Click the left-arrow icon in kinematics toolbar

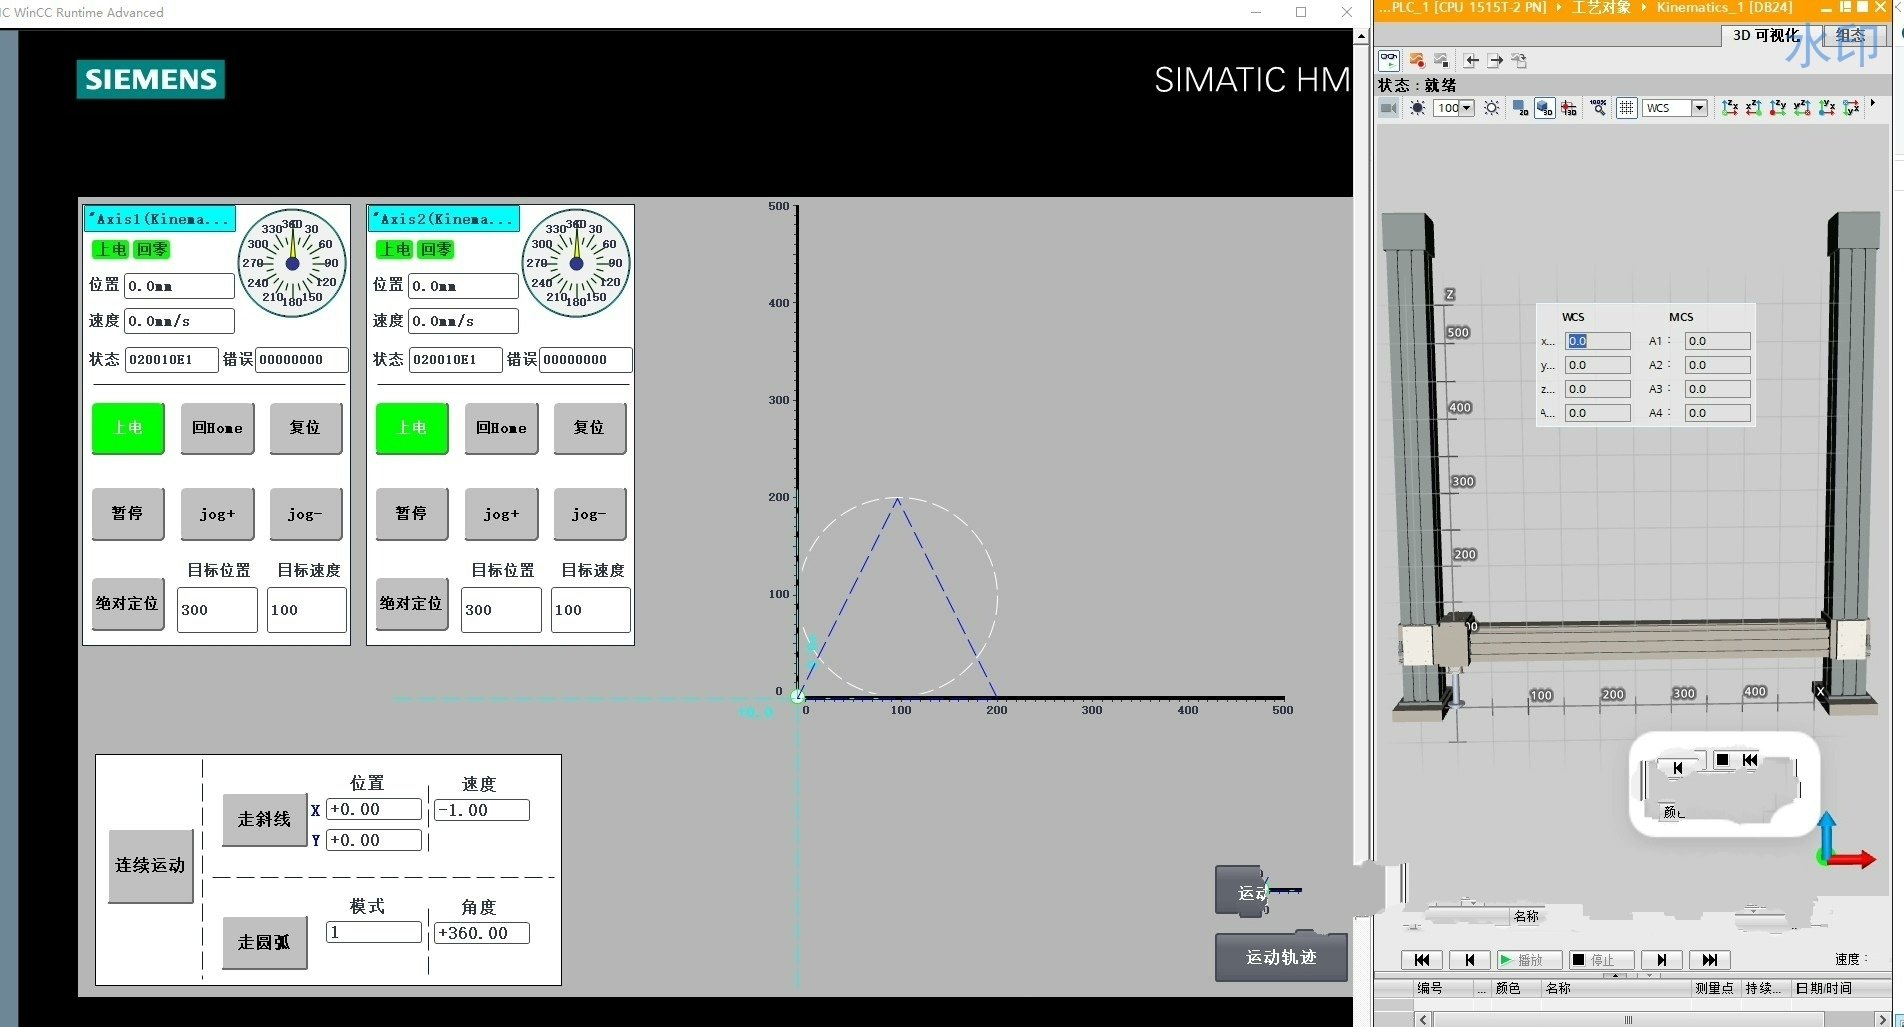point(1471,61)
